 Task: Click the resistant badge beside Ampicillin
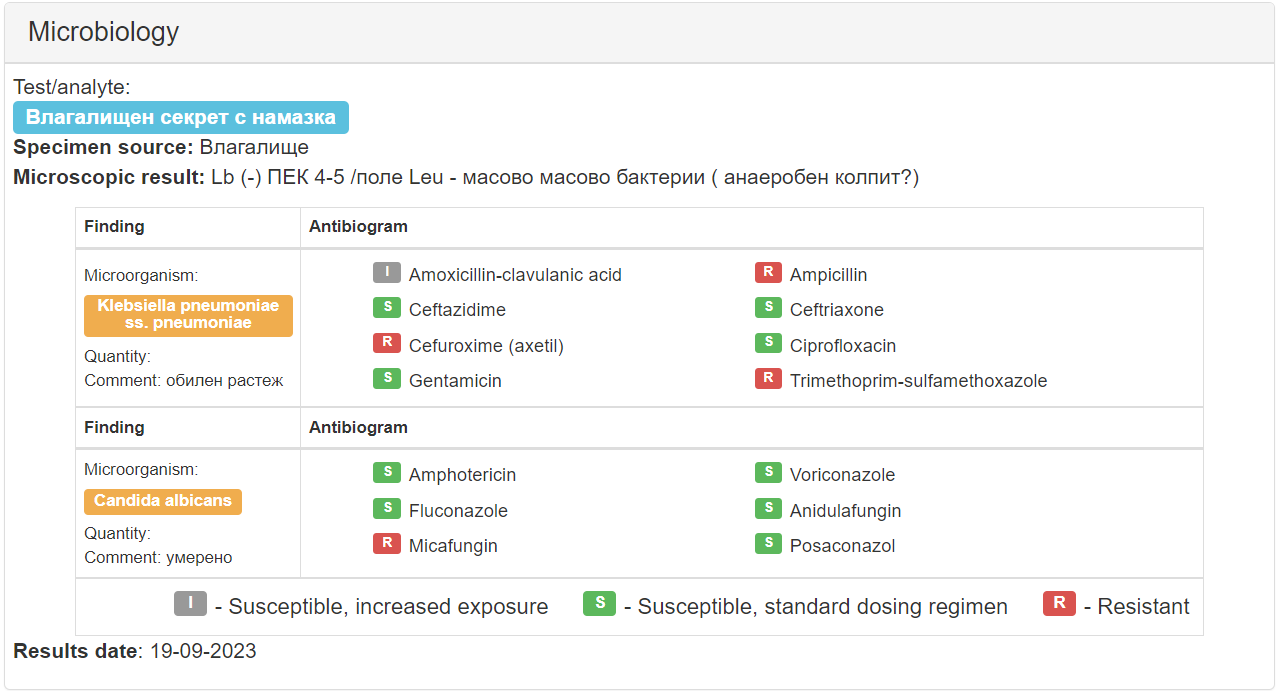coord(768,273)
